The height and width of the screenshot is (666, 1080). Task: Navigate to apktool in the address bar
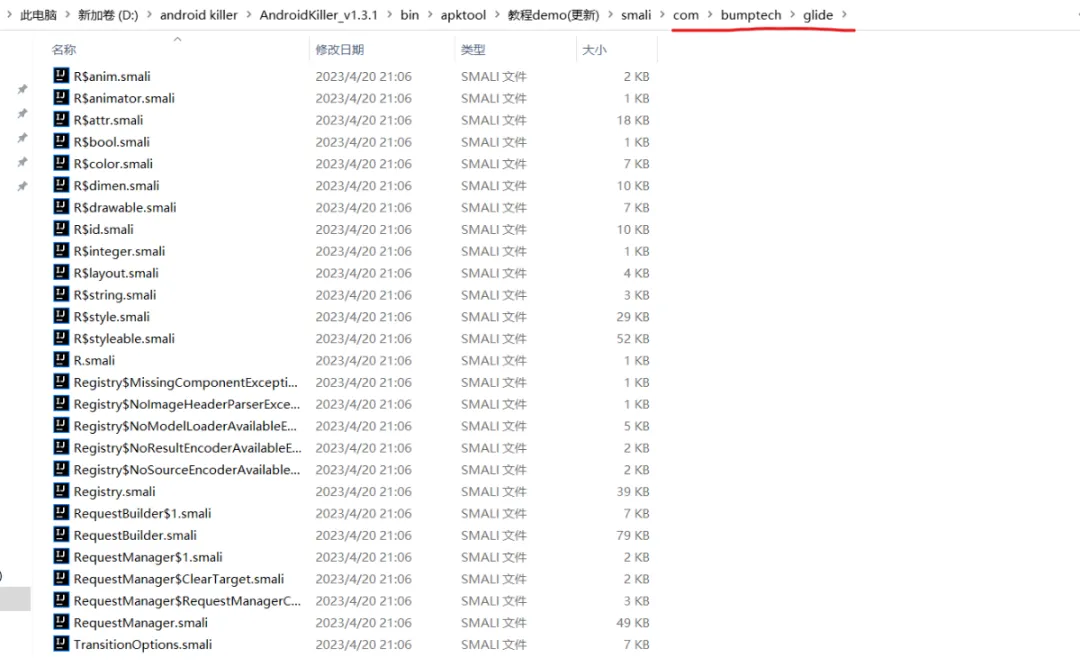[464, 15]
